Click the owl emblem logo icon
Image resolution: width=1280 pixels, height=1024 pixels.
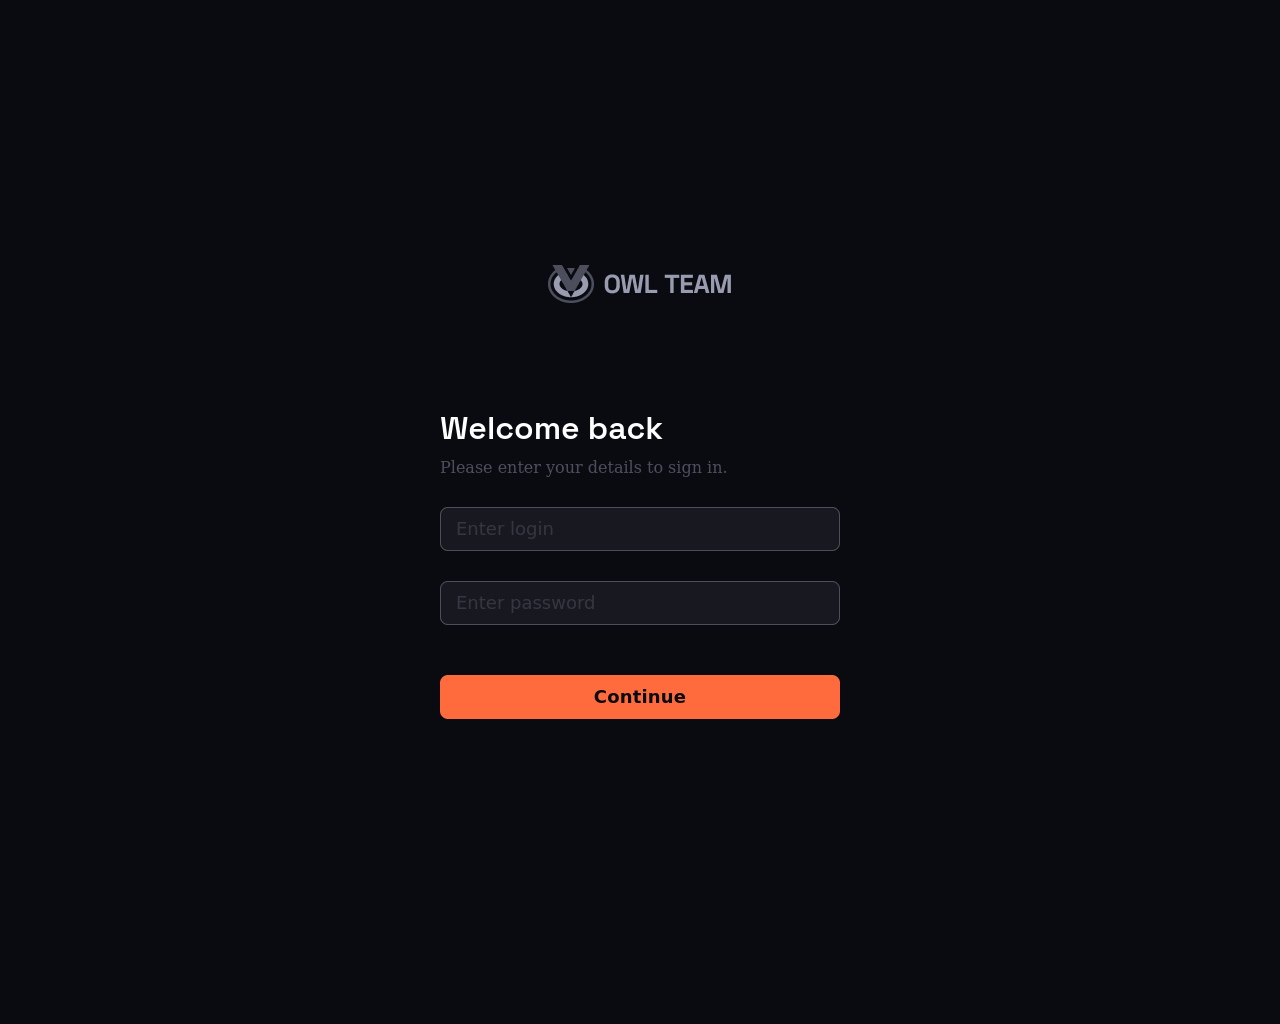click(571, 284)
